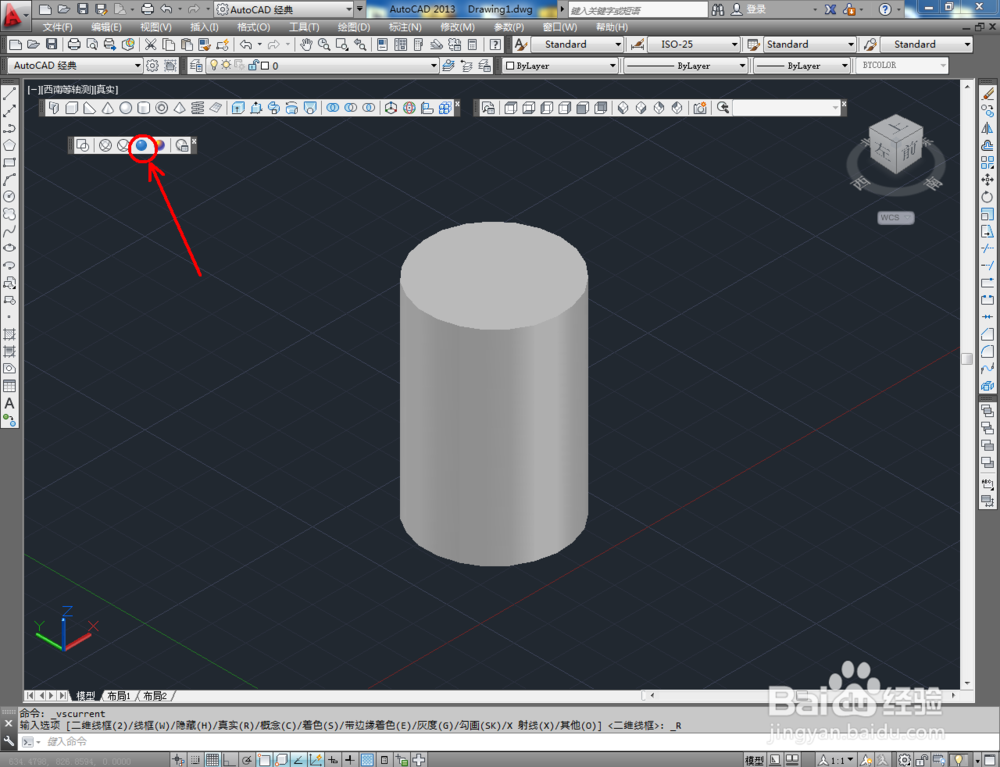1000x767 pixels.
Task: Select the Polygon draw tool
Action: 9,145
